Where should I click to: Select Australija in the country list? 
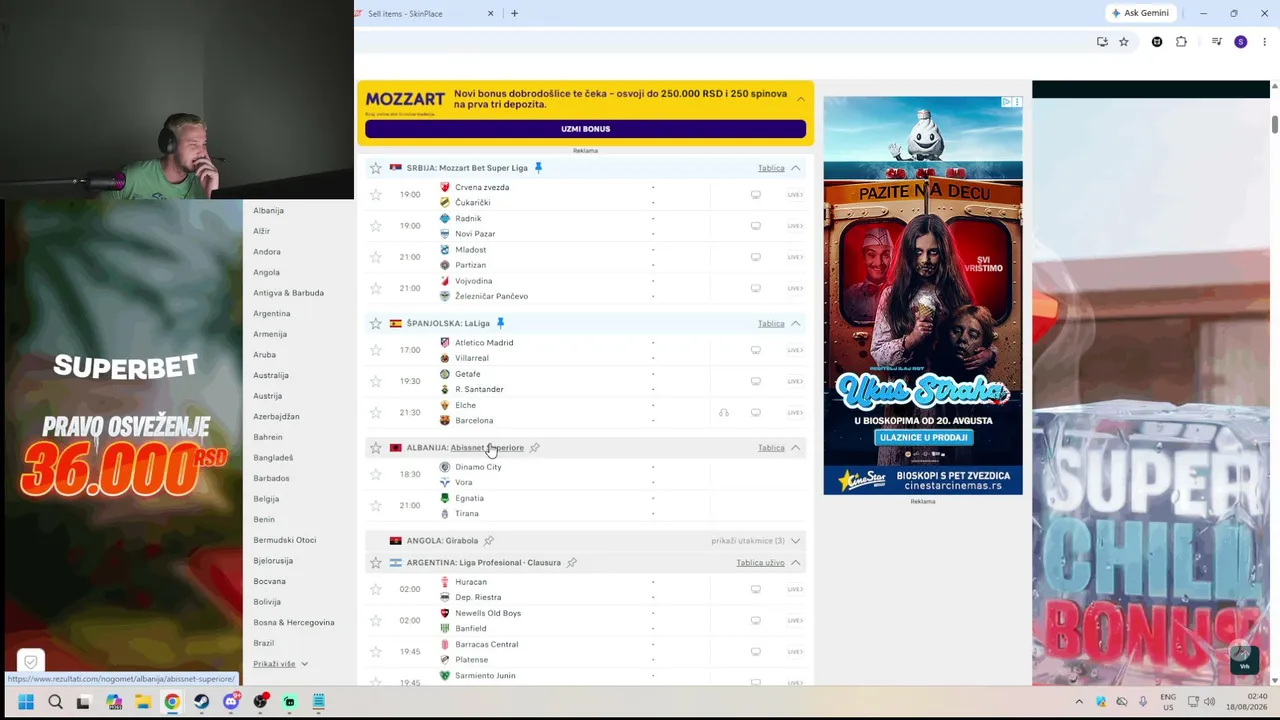[271, 375]
